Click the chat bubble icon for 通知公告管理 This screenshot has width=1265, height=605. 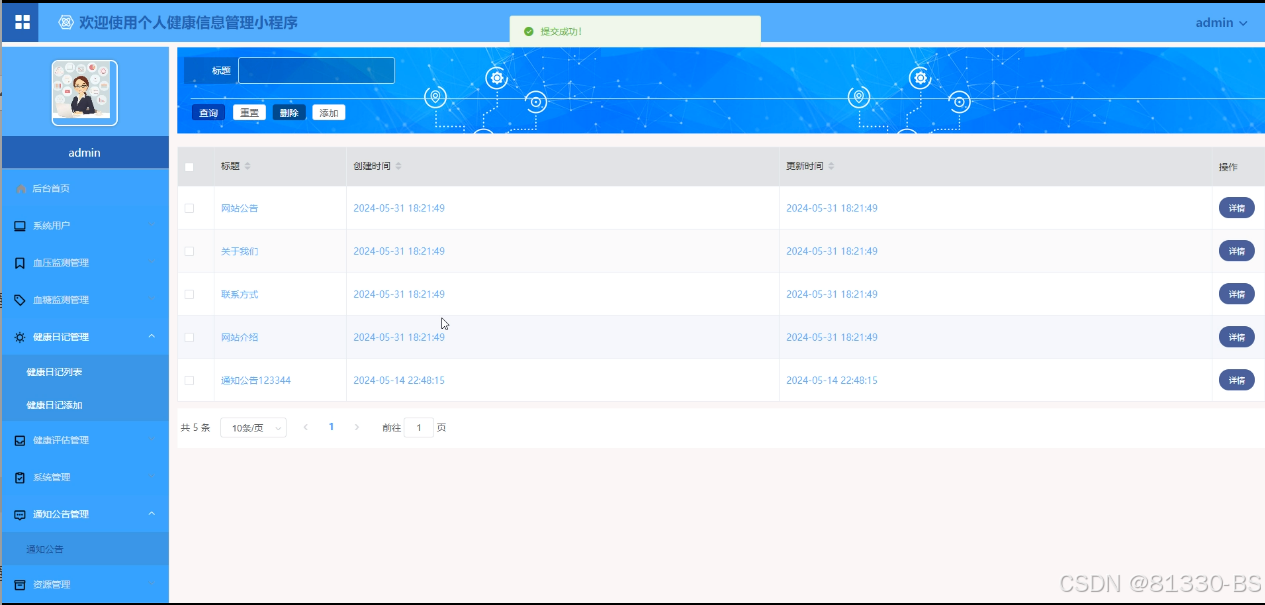click(x=20, y=514)
